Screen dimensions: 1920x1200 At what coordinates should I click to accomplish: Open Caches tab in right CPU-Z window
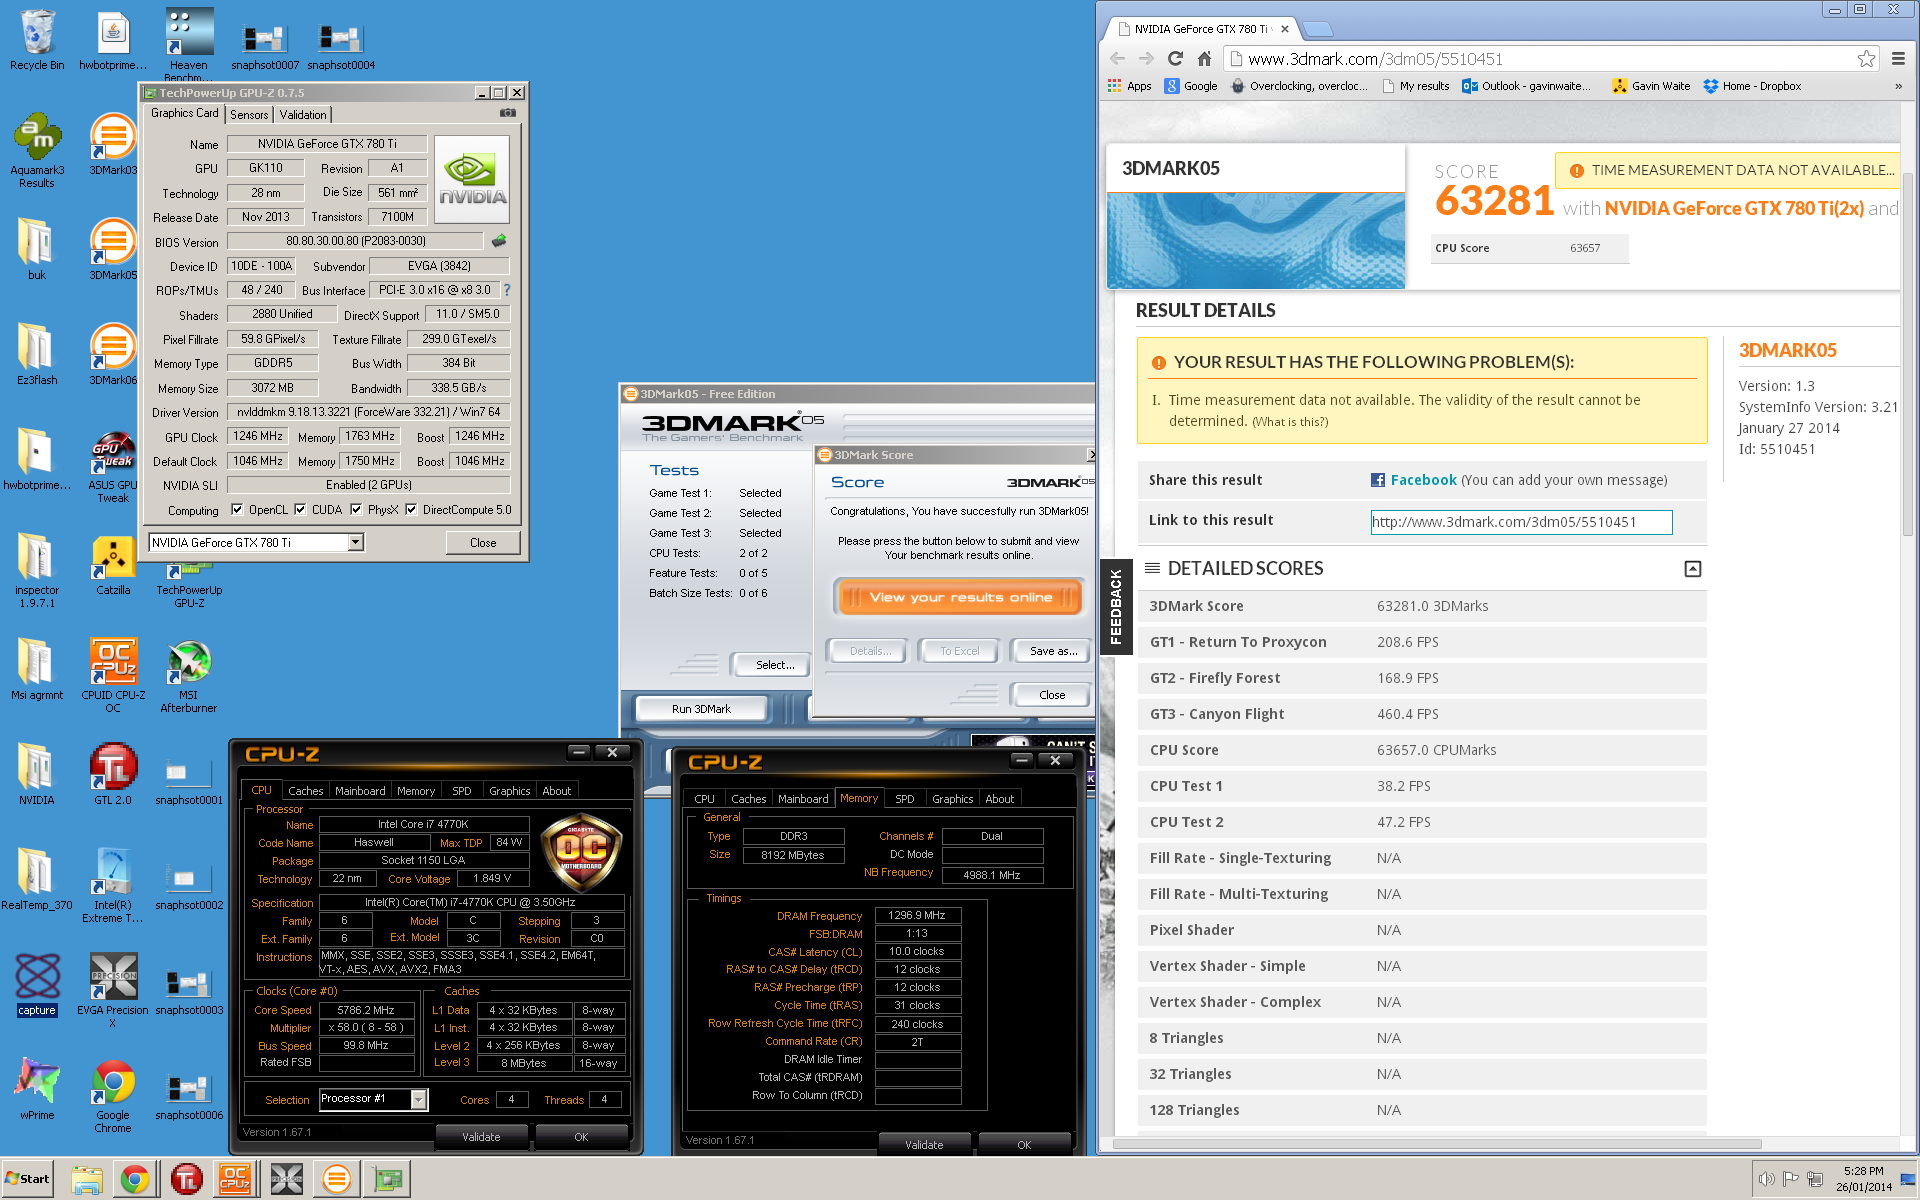748,799
